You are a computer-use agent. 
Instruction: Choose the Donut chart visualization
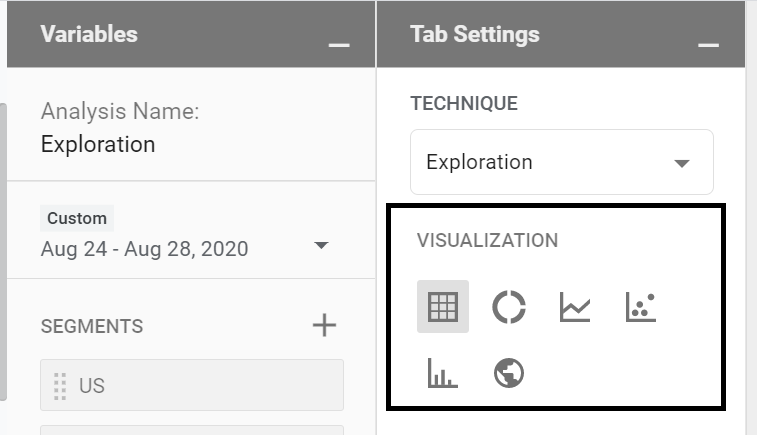509,307
